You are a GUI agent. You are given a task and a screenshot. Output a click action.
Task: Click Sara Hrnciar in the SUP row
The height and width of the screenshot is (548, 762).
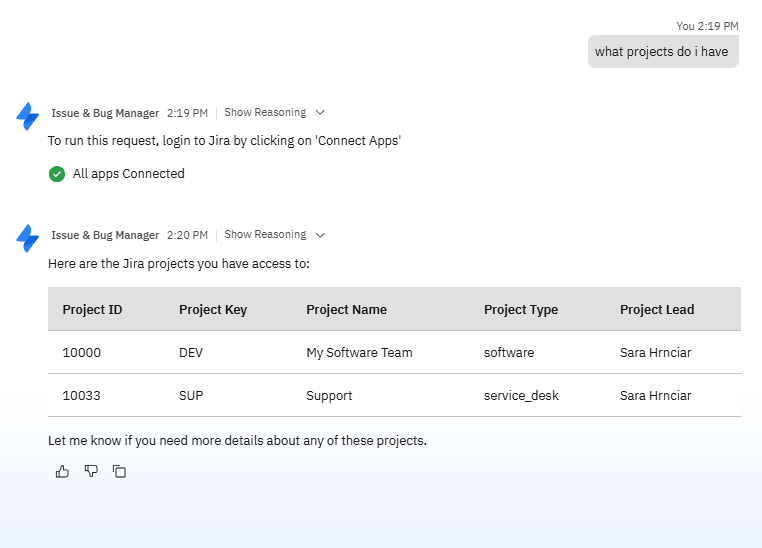[x=656, y=395]
